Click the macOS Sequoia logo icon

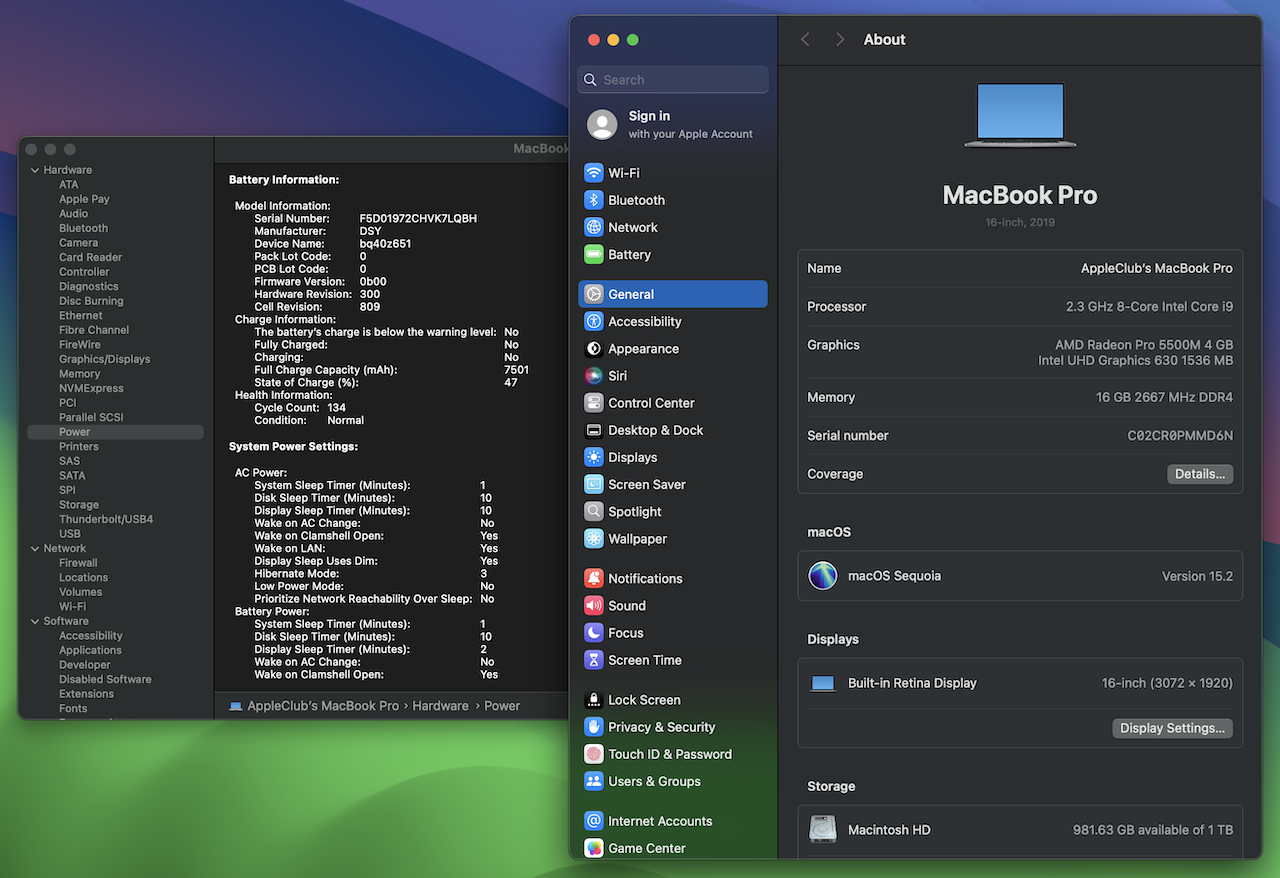coord(823,576)
